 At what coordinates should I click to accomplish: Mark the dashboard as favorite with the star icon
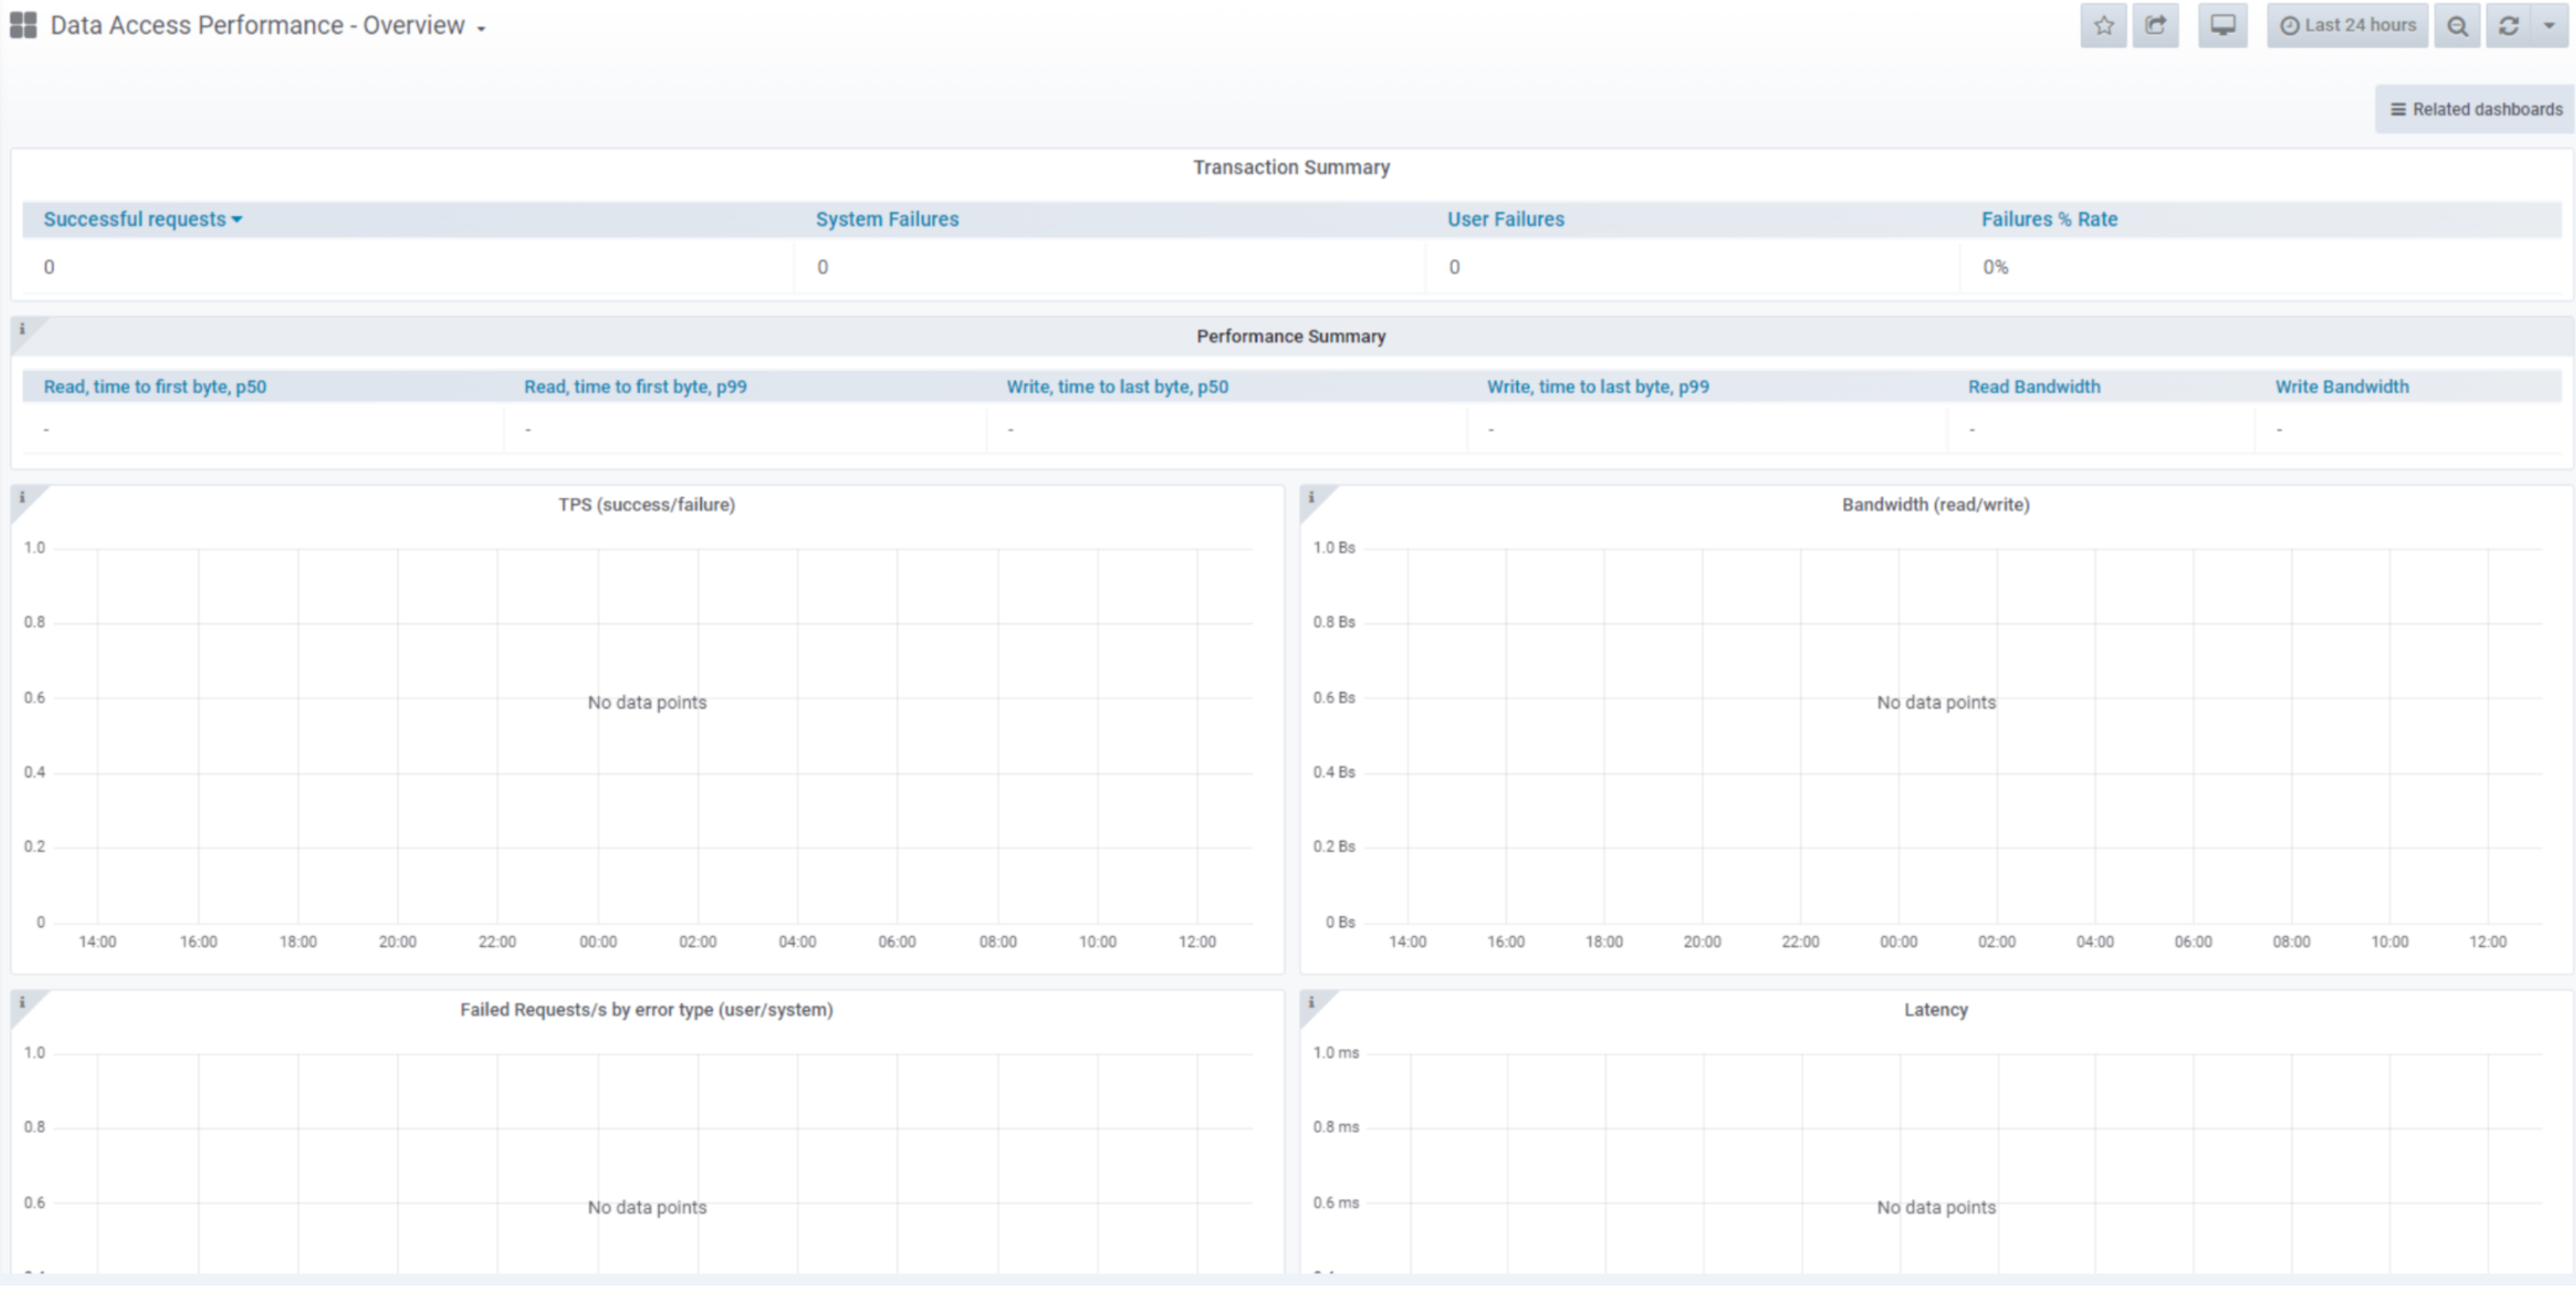[2104, 25]
